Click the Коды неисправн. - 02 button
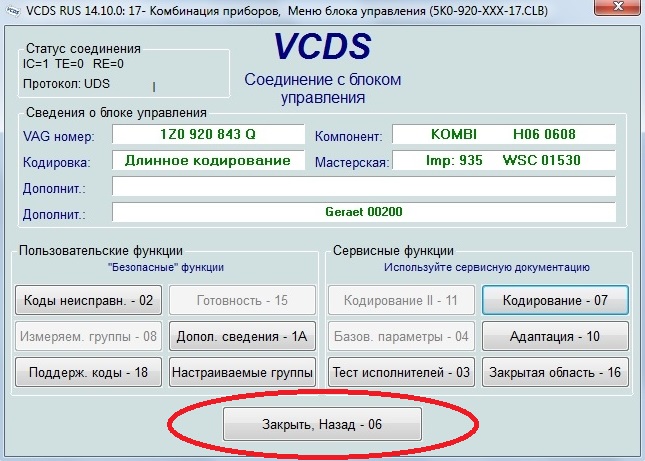This screenshot has width=645, height=461. pos(88,300)
